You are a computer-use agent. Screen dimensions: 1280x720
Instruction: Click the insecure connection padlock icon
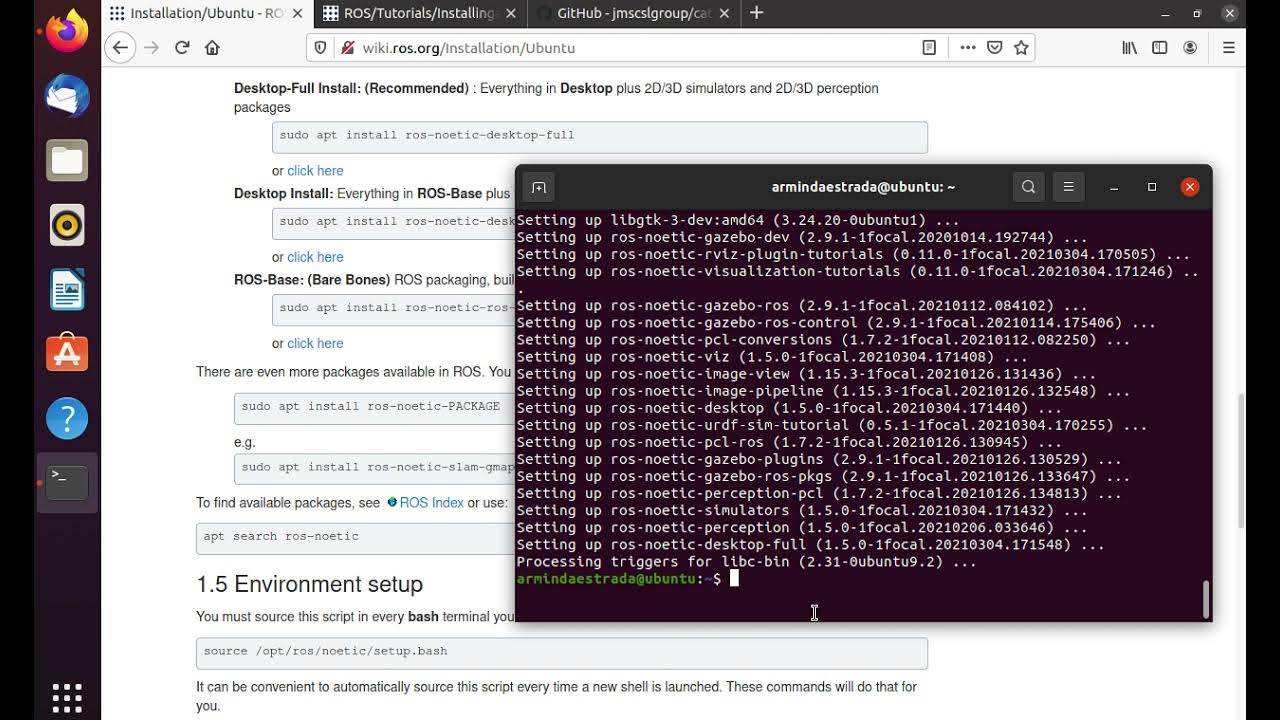[347, 47]
